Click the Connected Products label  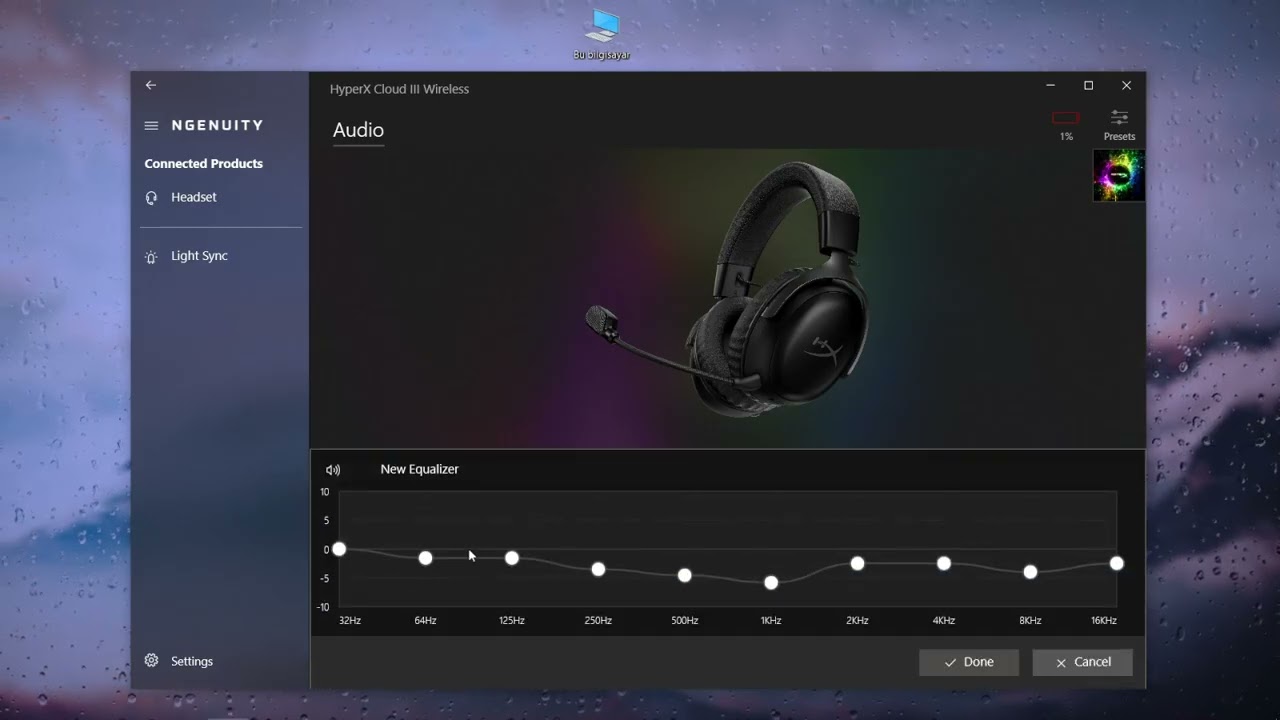pos(203,163)
